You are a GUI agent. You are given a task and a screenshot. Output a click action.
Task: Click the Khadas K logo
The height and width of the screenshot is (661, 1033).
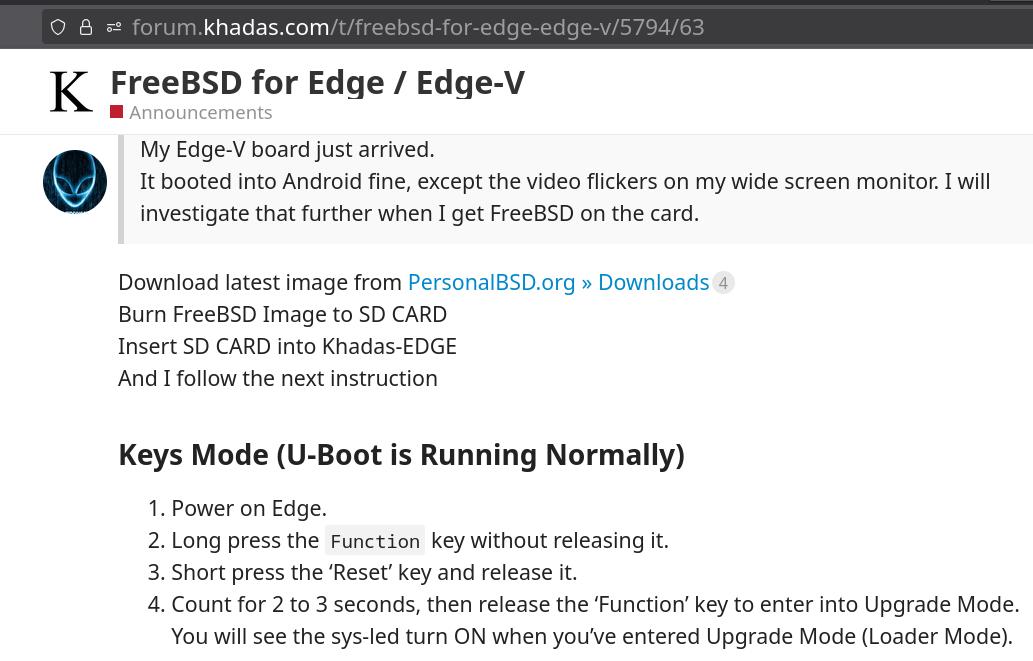click(x=71, y=92)
